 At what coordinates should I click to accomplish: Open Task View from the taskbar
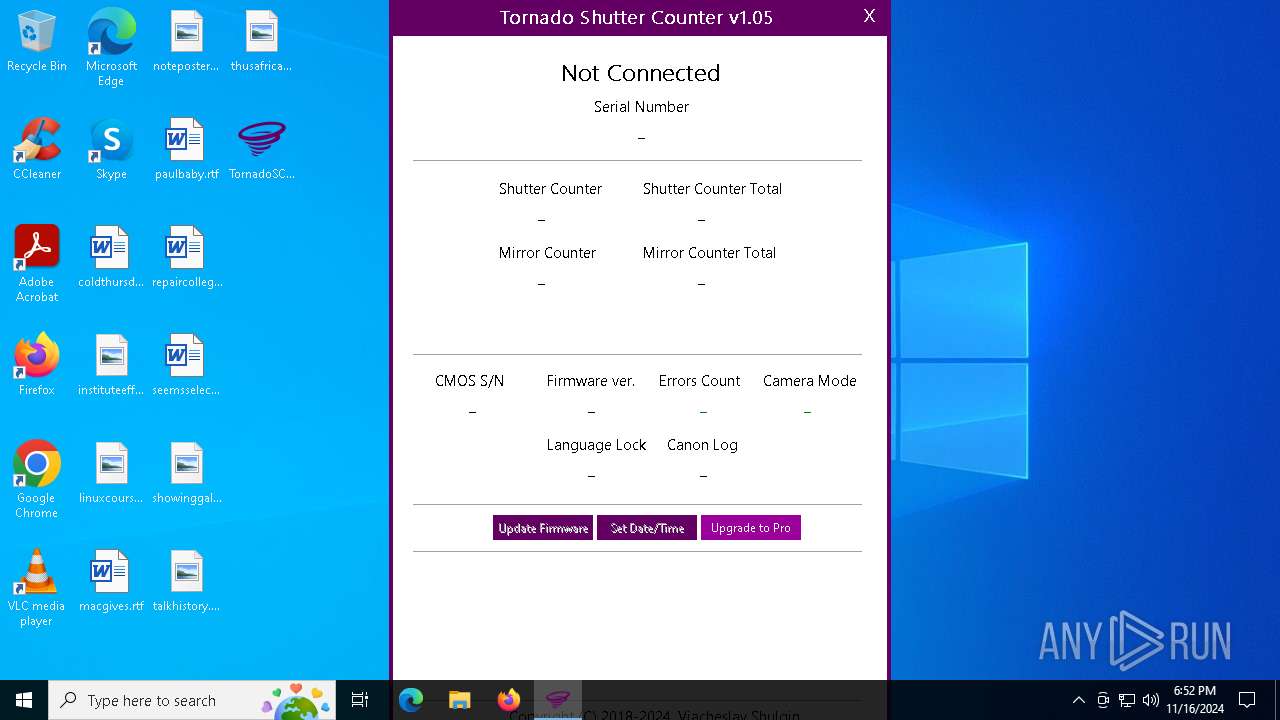pyautogui.click(x=360, y=700)
